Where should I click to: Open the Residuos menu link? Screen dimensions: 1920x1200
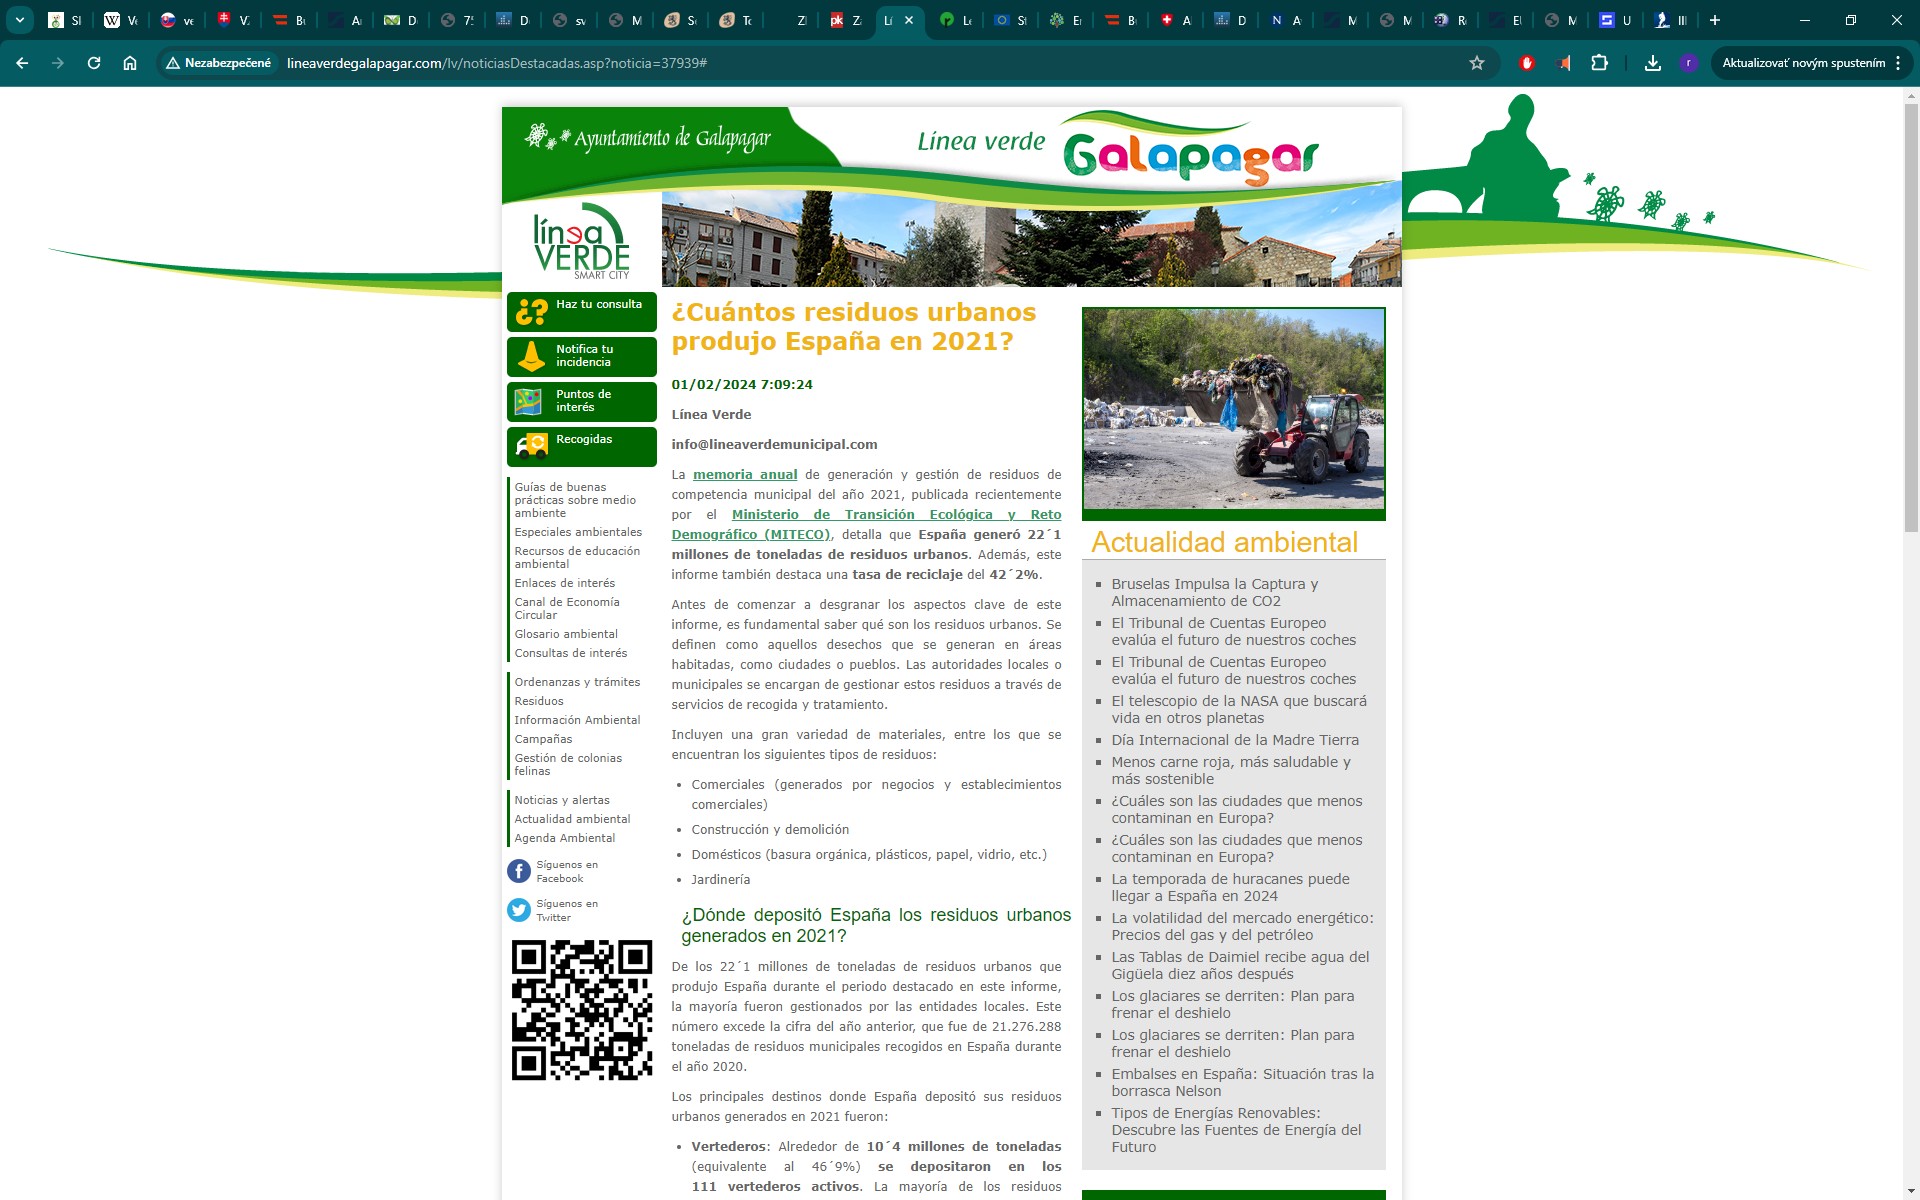(539, 701)
